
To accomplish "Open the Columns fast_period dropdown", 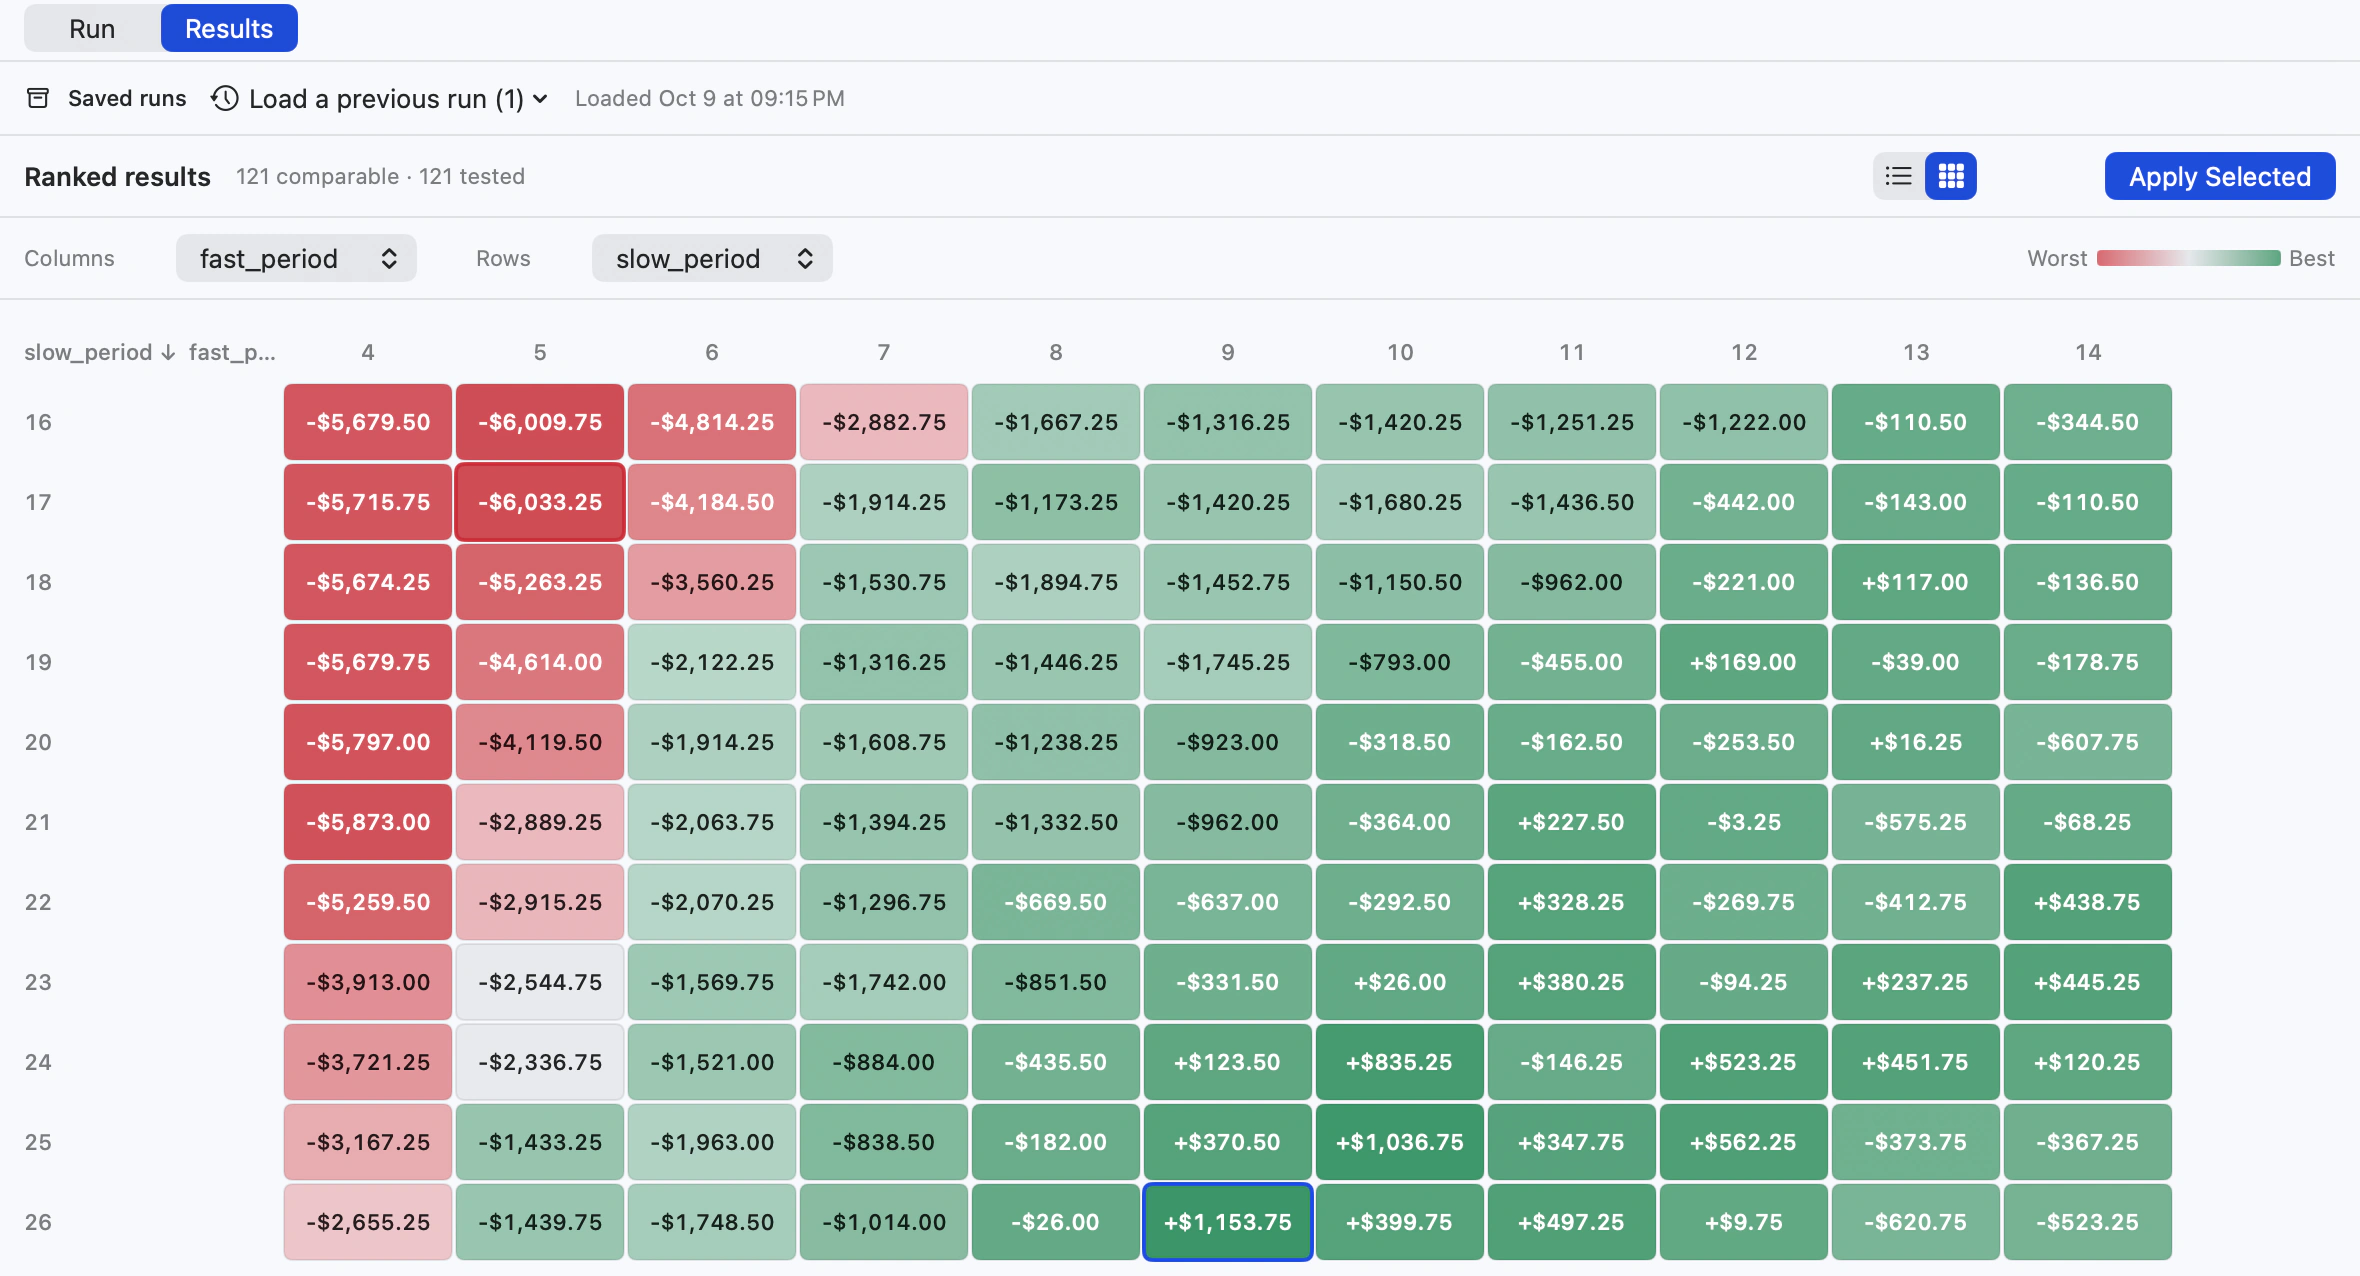I will click(296, 258).
